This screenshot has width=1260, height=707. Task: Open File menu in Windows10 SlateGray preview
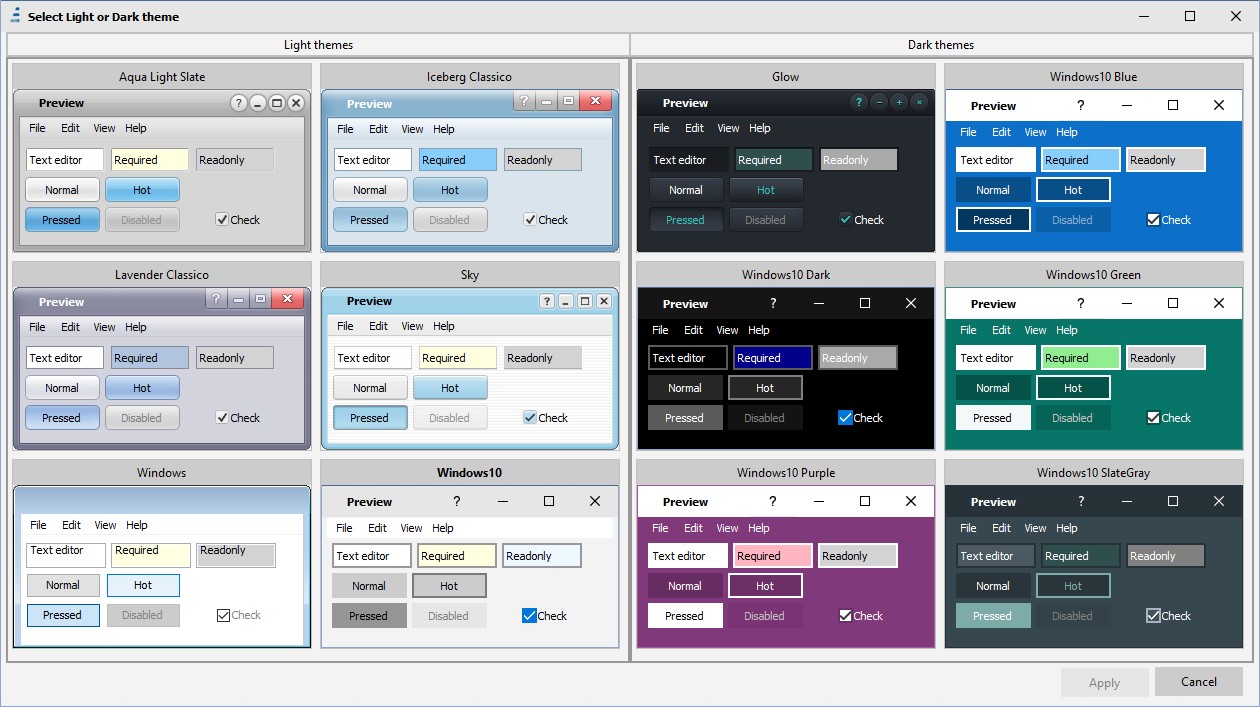[968, 528]
